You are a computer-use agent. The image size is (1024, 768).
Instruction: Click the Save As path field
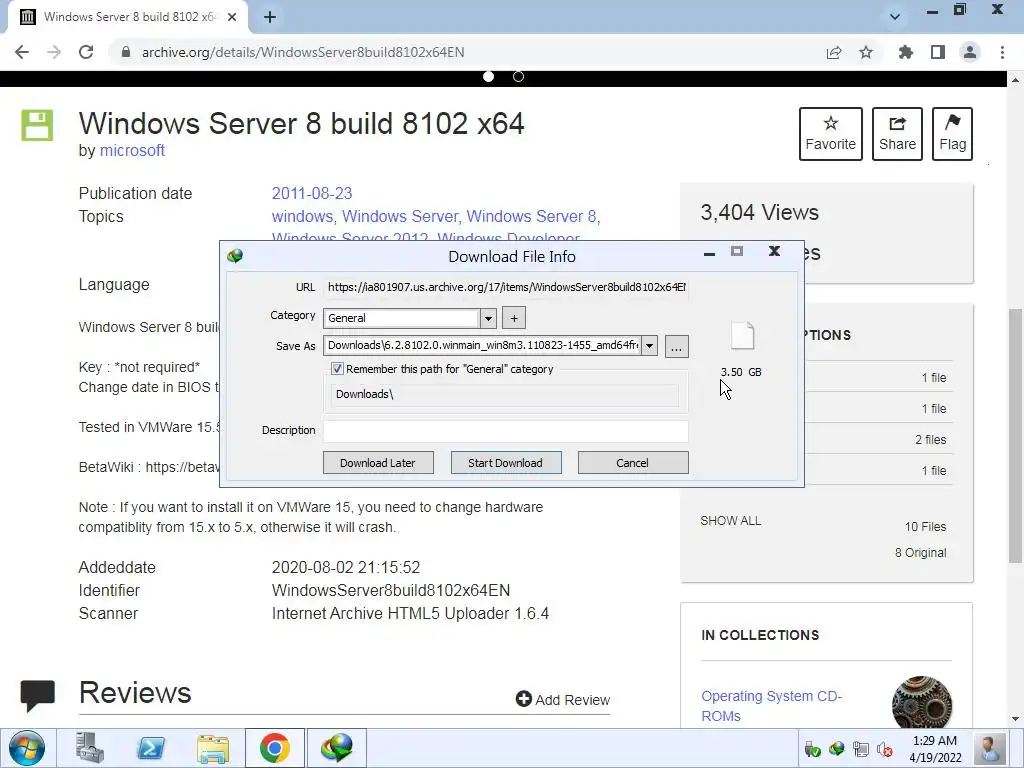click(x=483, y=345)
